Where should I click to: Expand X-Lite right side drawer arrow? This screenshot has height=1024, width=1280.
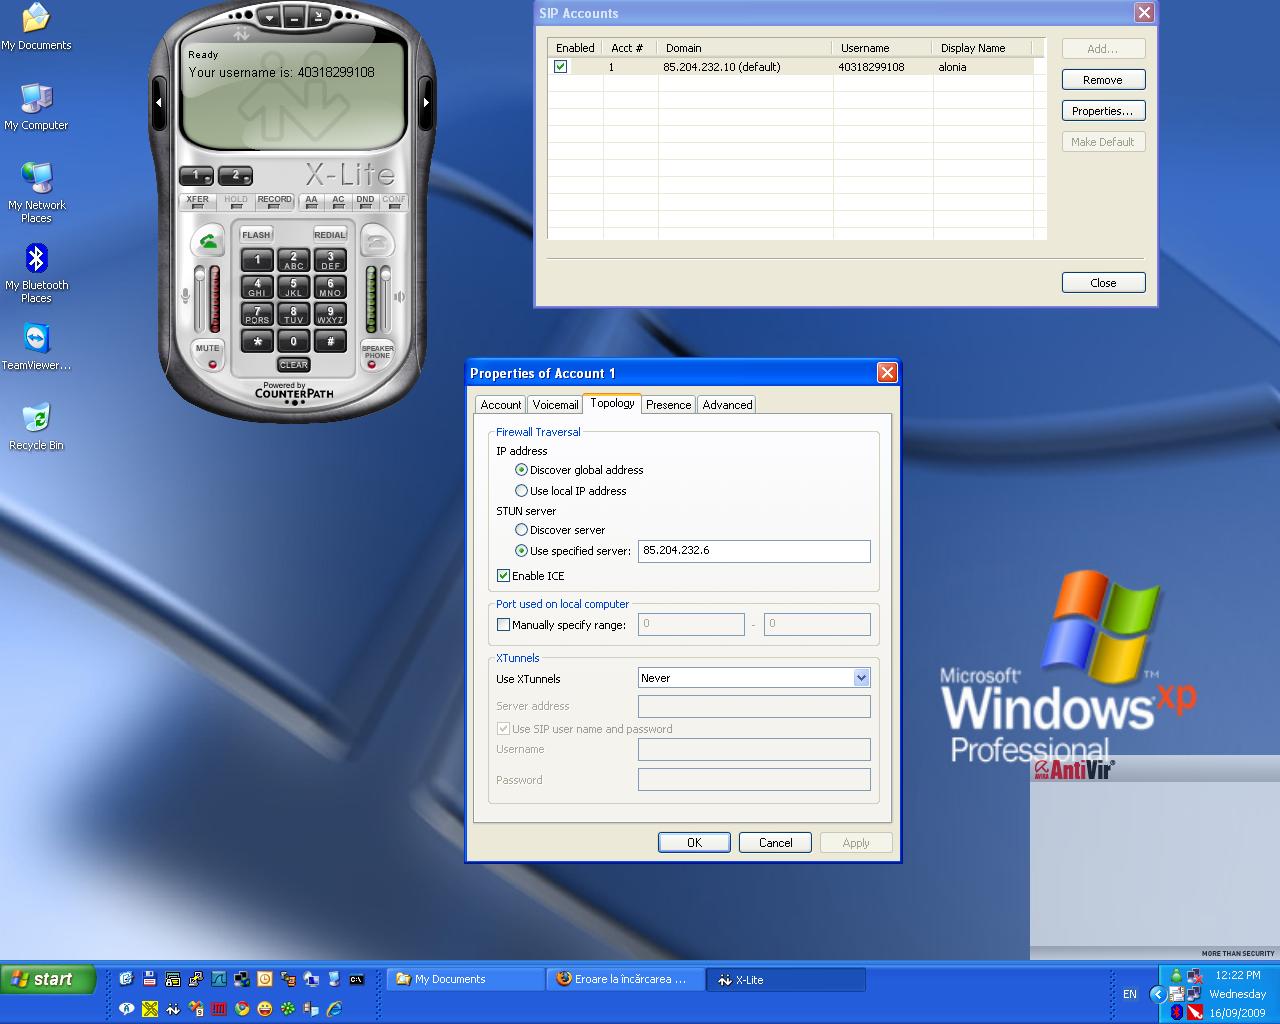pos(426,102)
